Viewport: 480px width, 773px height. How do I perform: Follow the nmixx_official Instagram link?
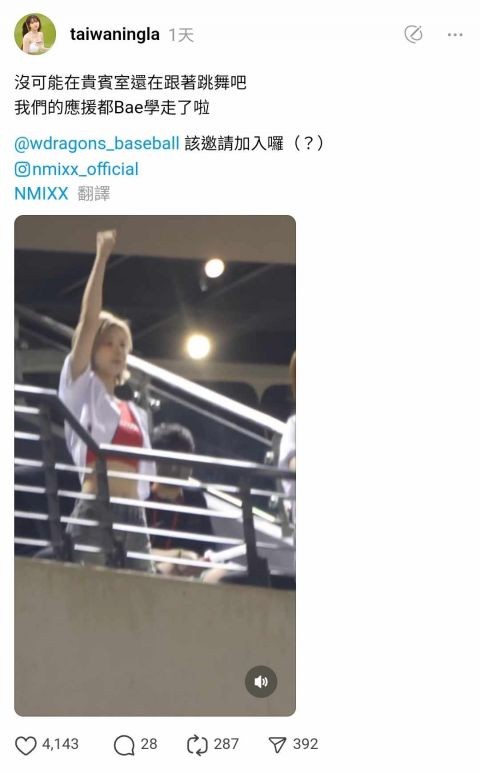pyautogui.click(x=85, y=169)
